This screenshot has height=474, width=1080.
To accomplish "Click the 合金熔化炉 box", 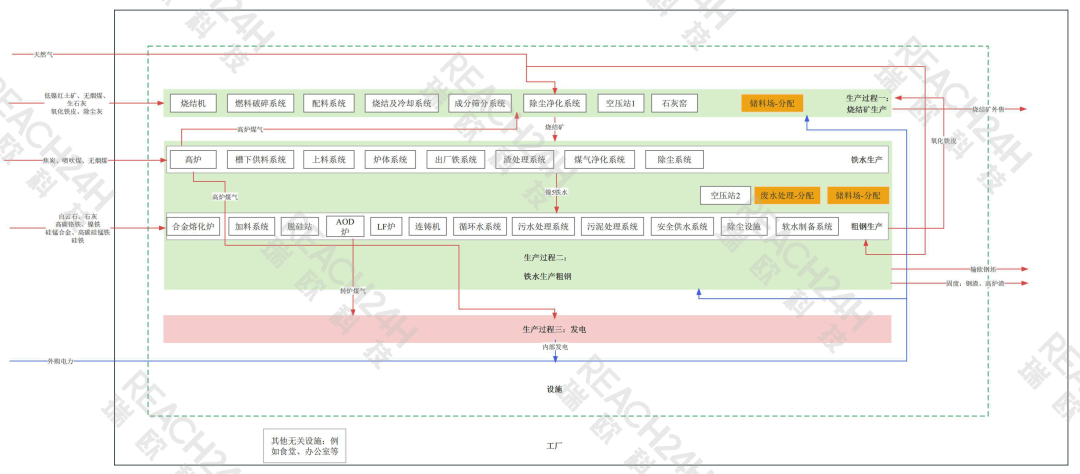I will click(x=193, y=227).
